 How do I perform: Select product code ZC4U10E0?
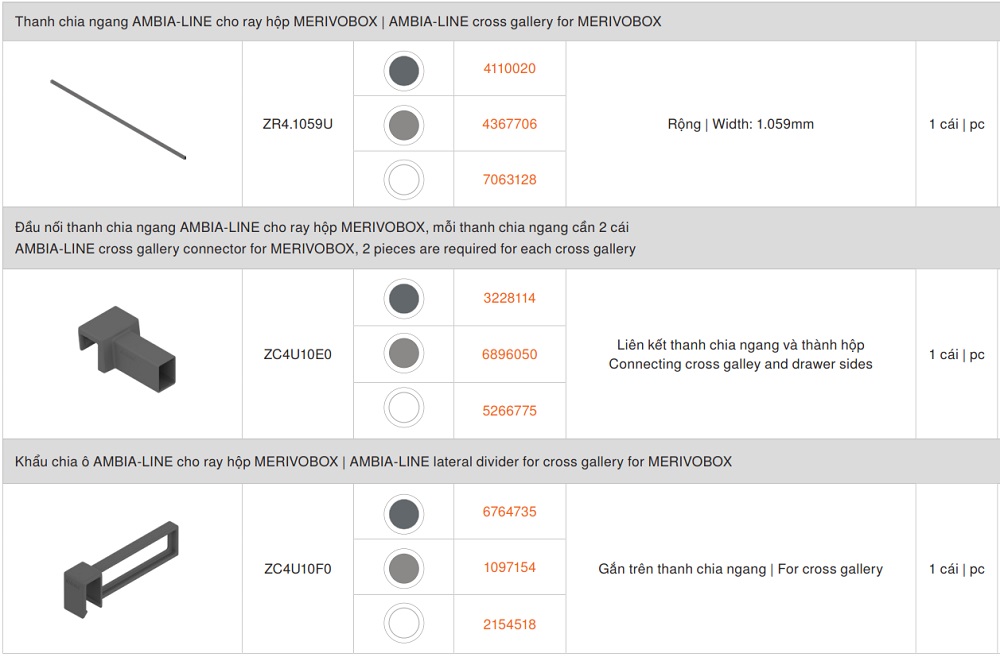(298, 354)
